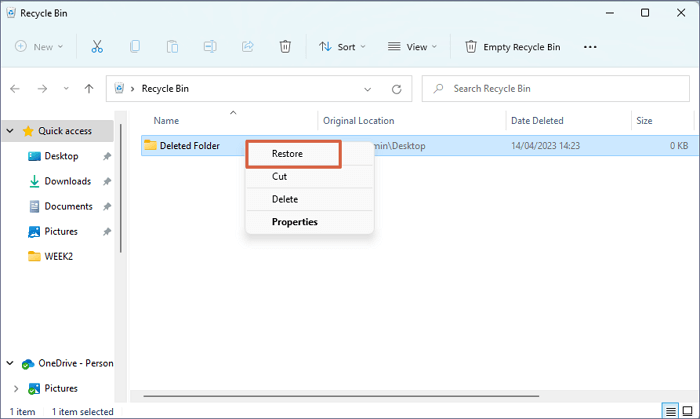Collapse the Quick access tree section

click(x=10, y=131)
